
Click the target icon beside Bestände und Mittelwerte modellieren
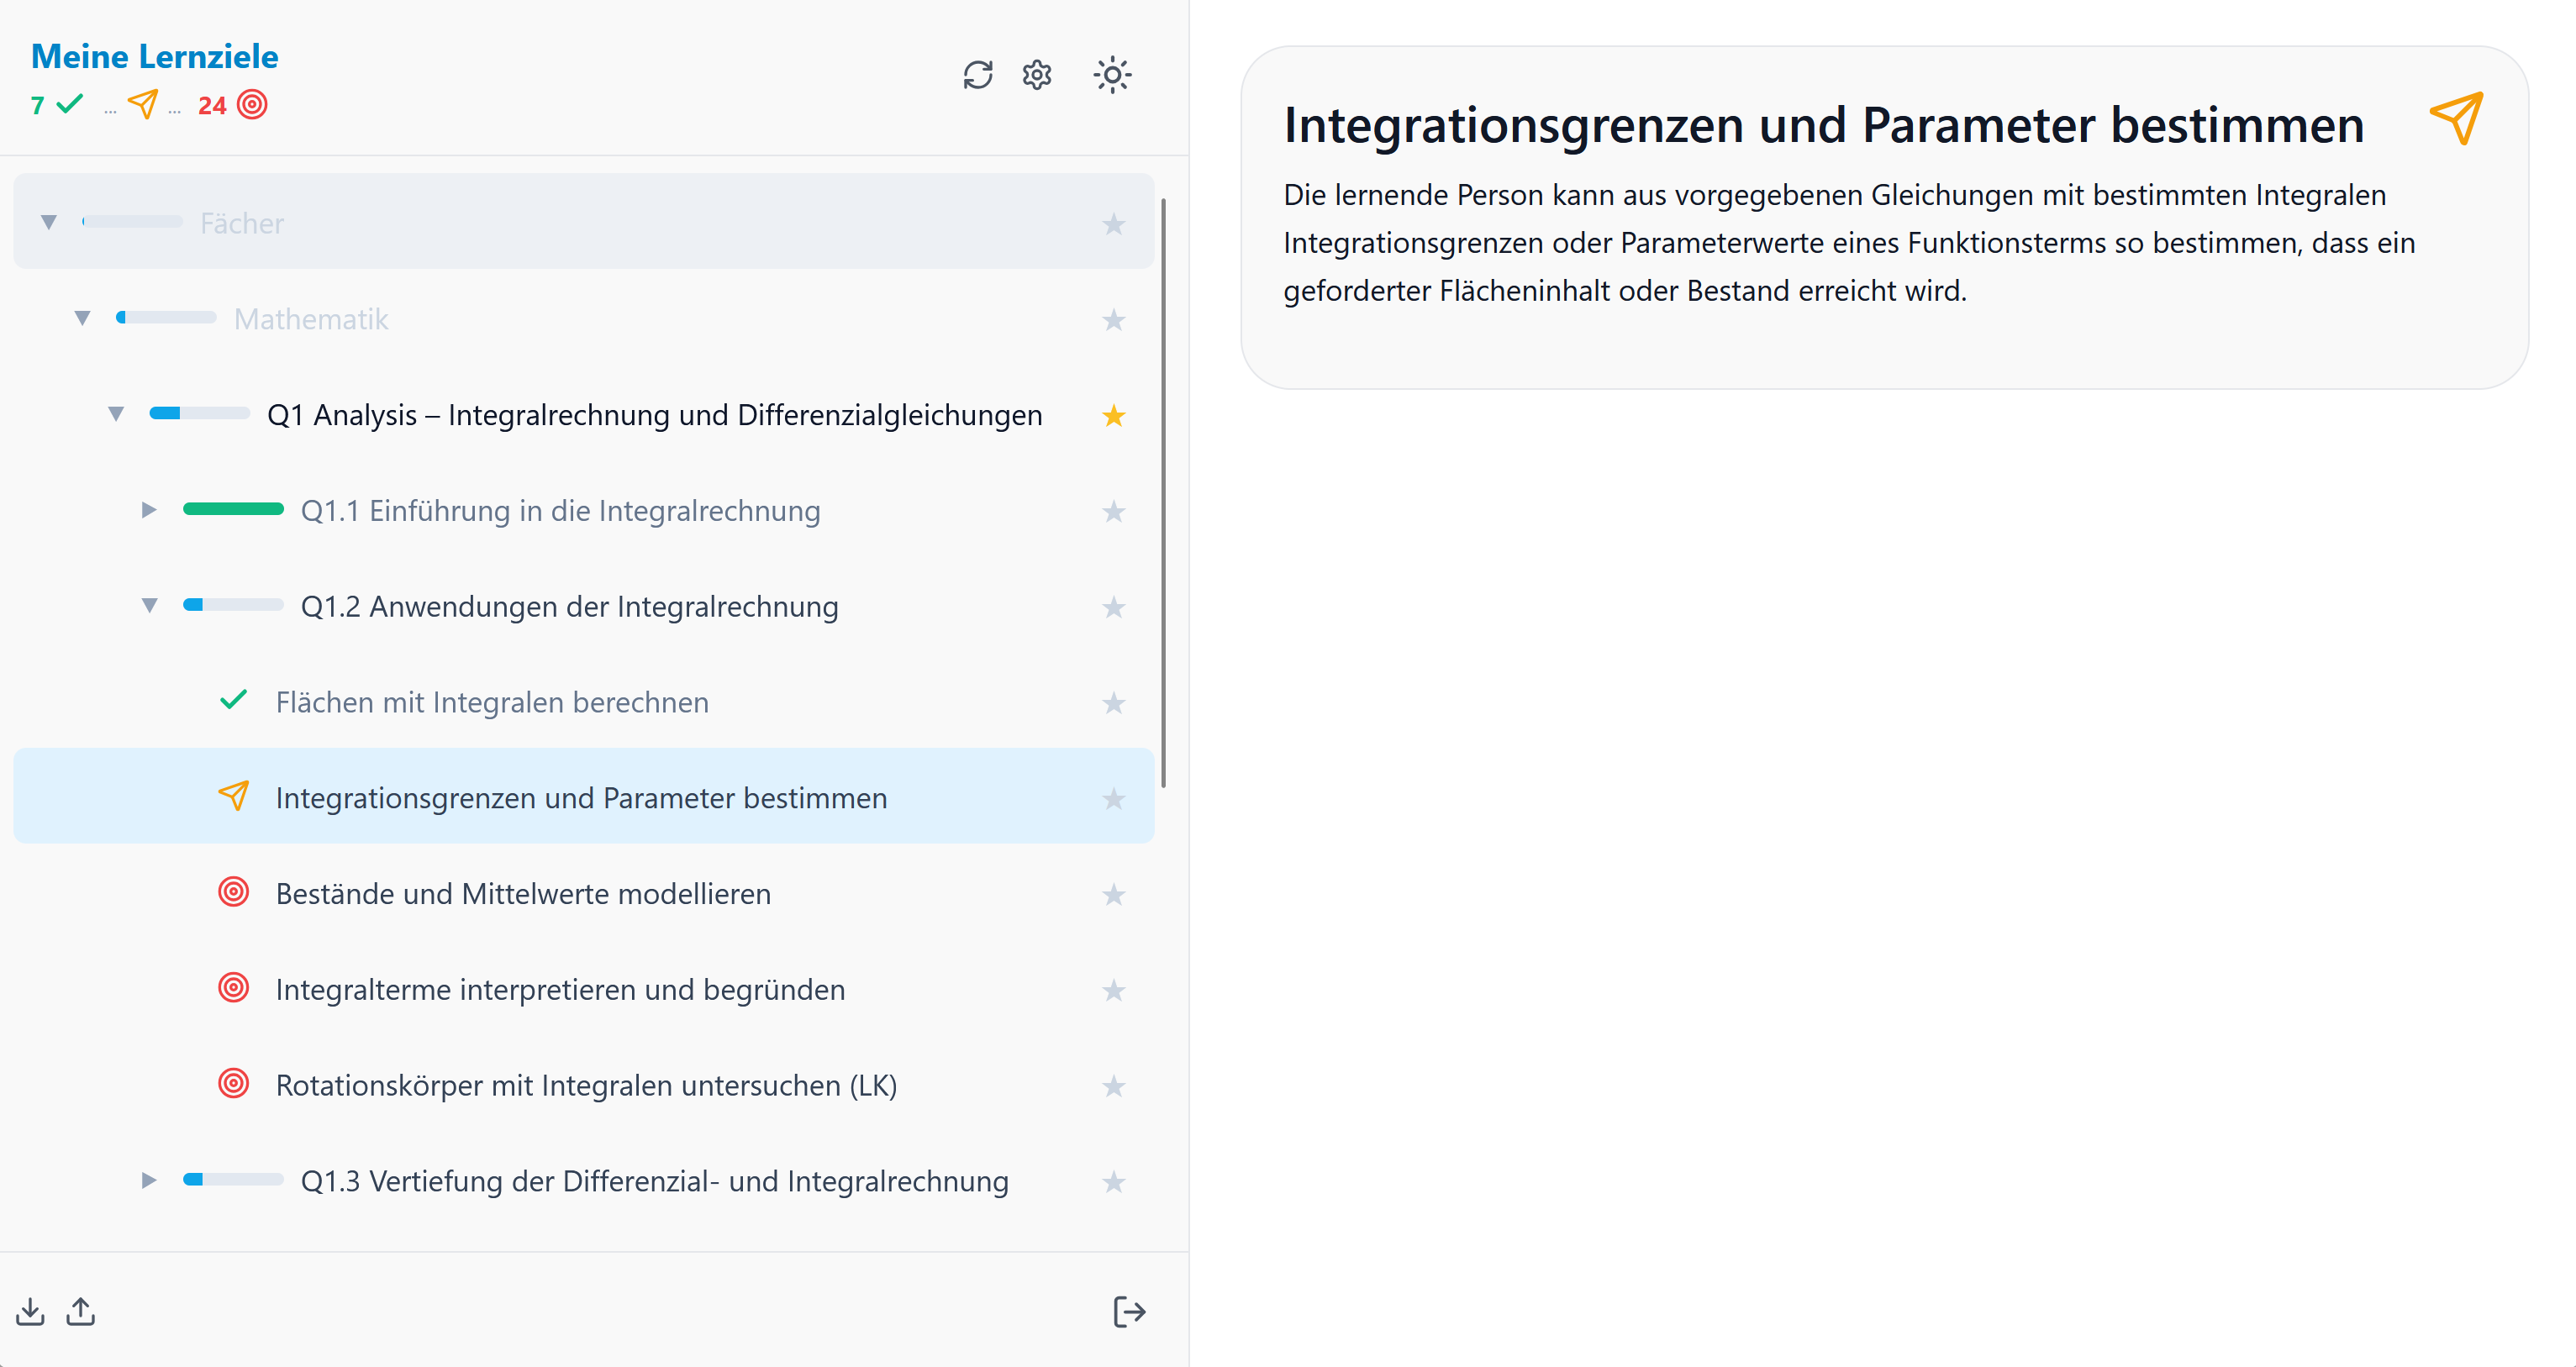[234, 892]
